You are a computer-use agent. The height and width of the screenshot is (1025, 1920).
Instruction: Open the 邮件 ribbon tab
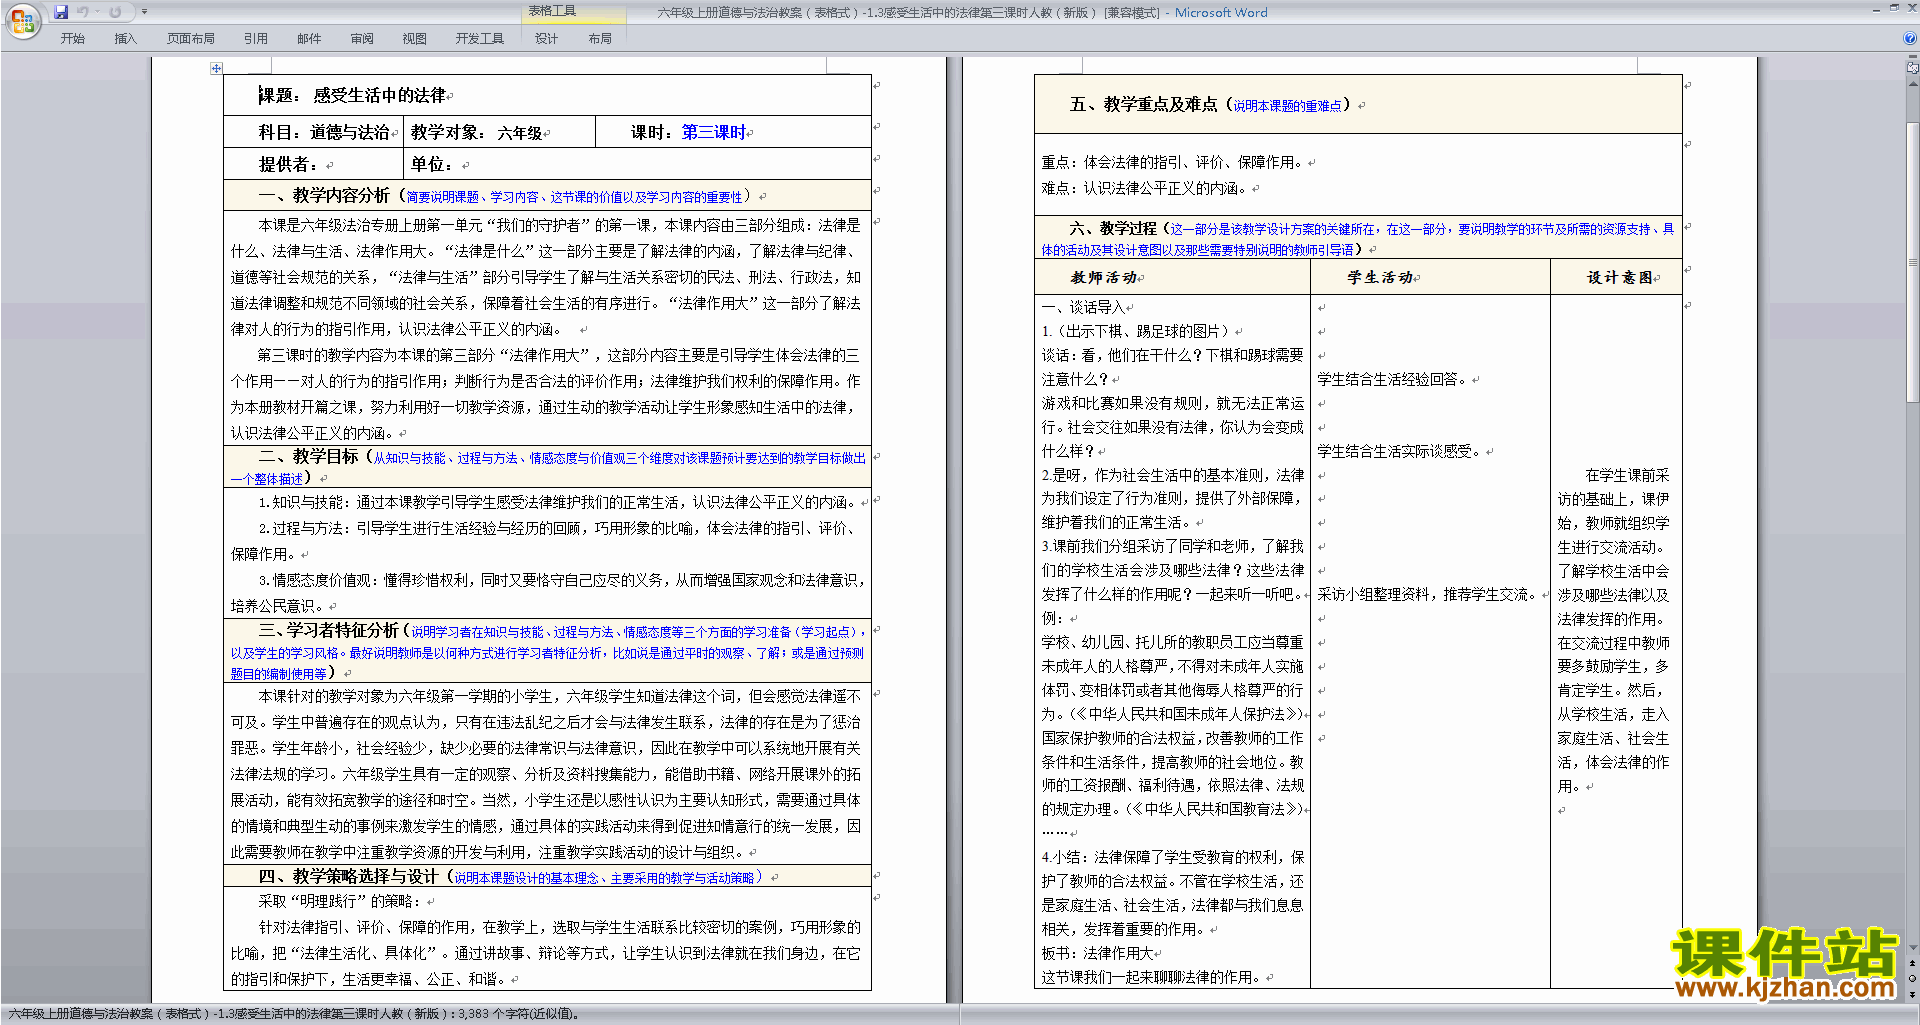pyautogui.click(x=309, y=38)
